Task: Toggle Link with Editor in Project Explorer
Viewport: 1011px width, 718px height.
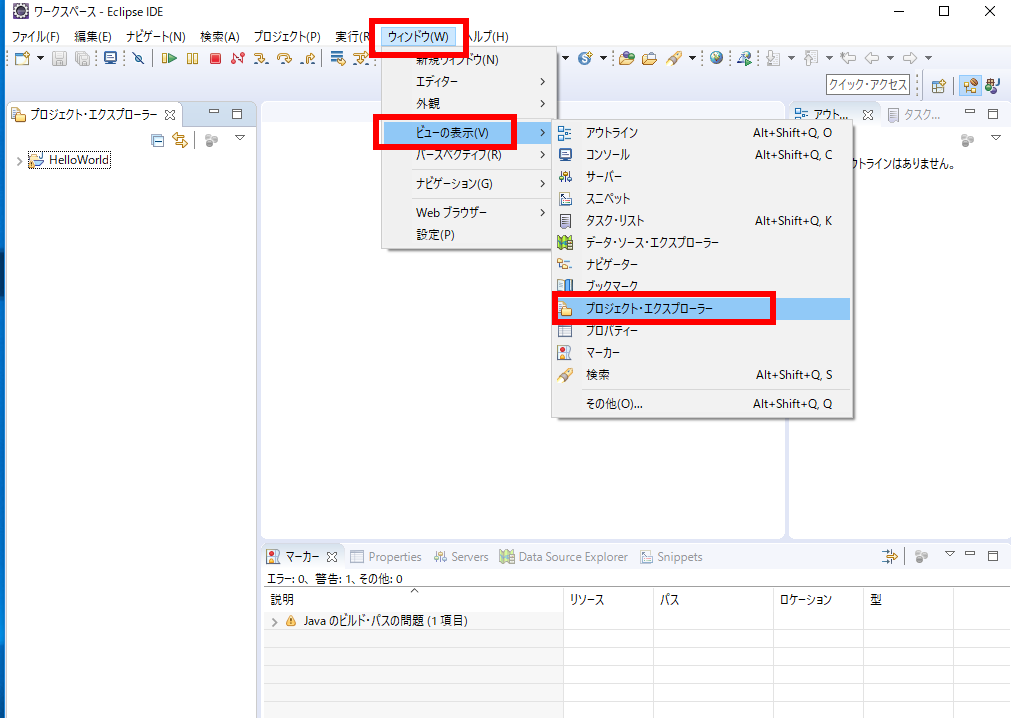Action: (180, 140)
